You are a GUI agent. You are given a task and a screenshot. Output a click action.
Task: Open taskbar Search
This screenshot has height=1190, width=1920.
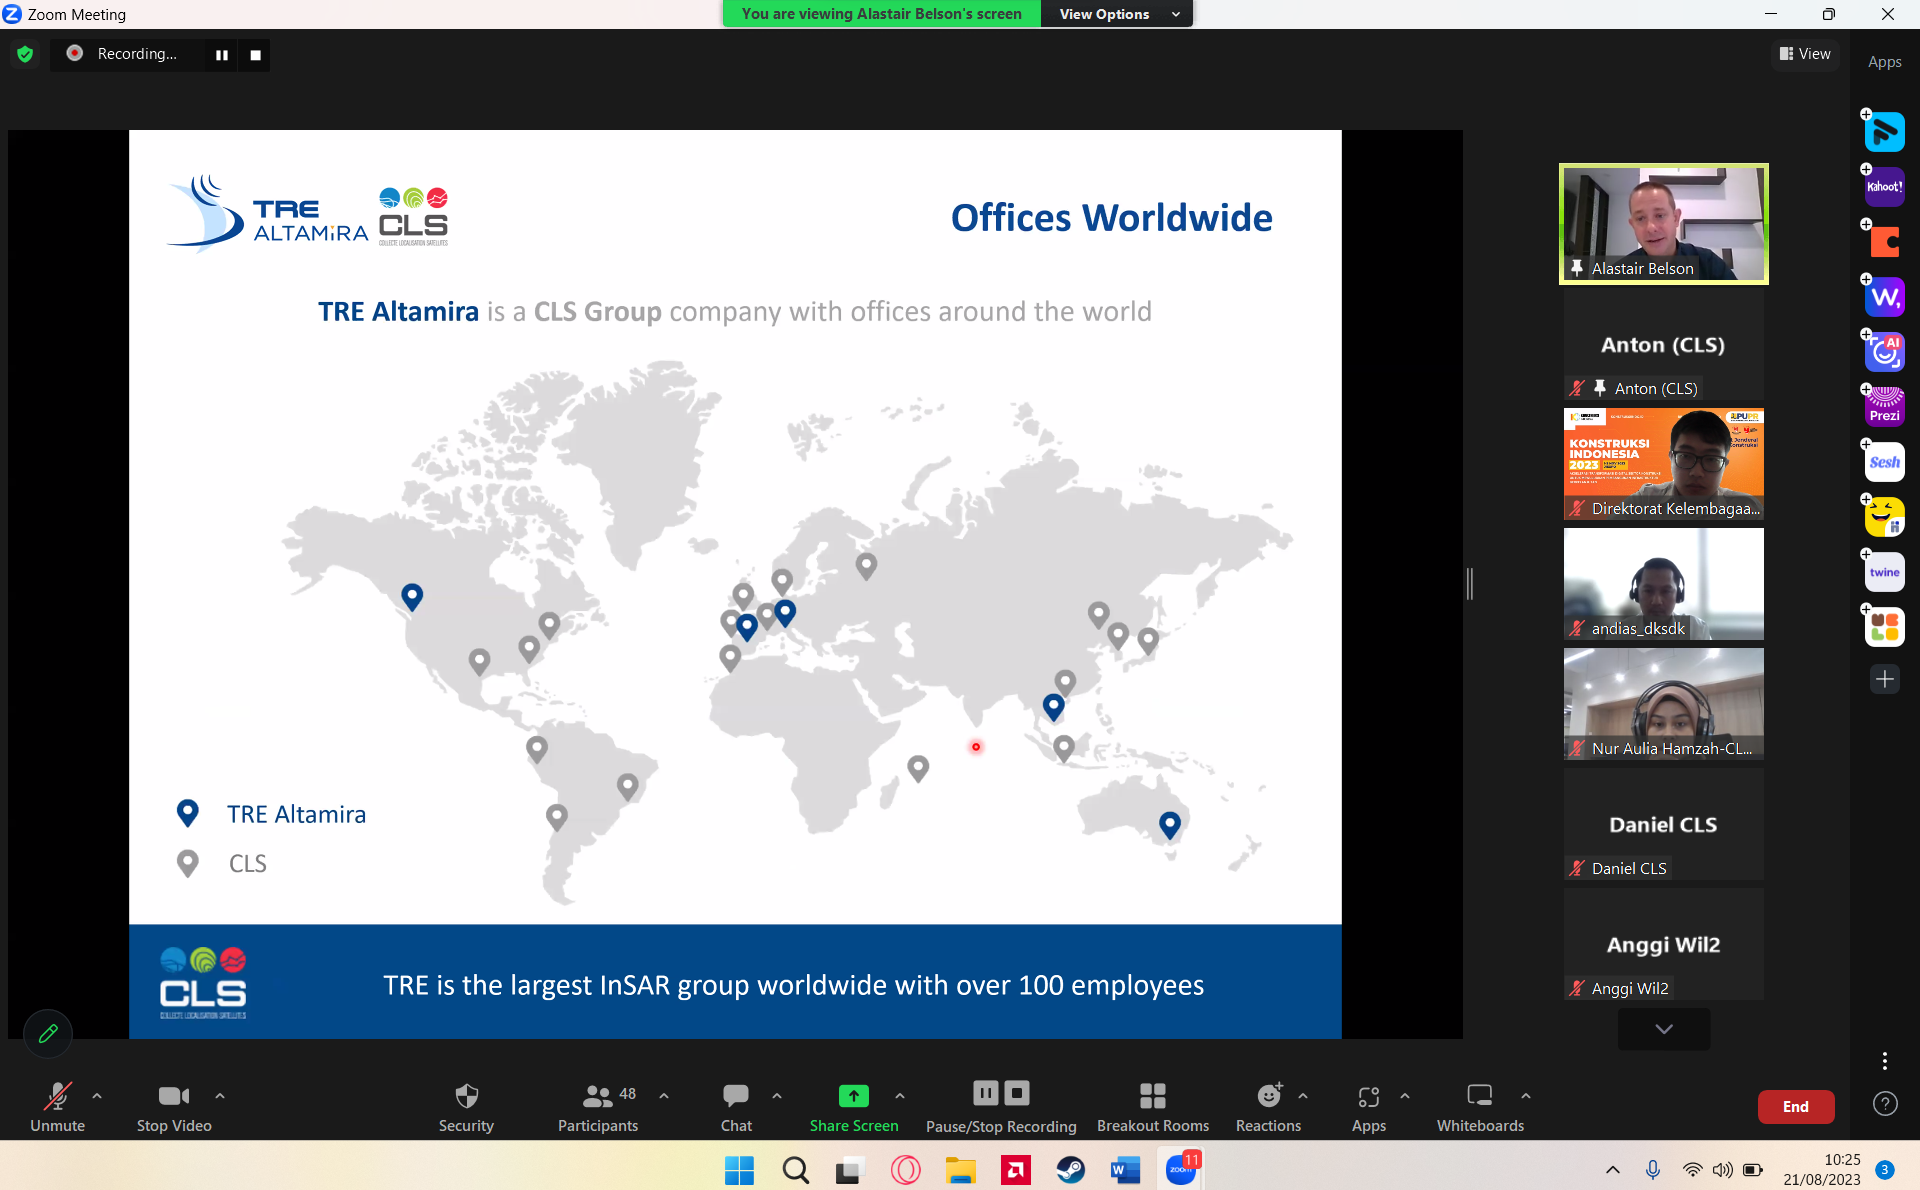click(x=795, y=1169)
